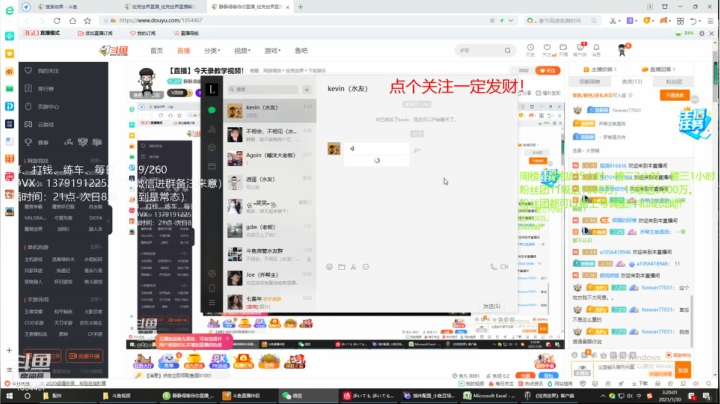720x404 pixels.
Task: Open 直播导航 in the 360 live bar
Action: tap(186, 34)
